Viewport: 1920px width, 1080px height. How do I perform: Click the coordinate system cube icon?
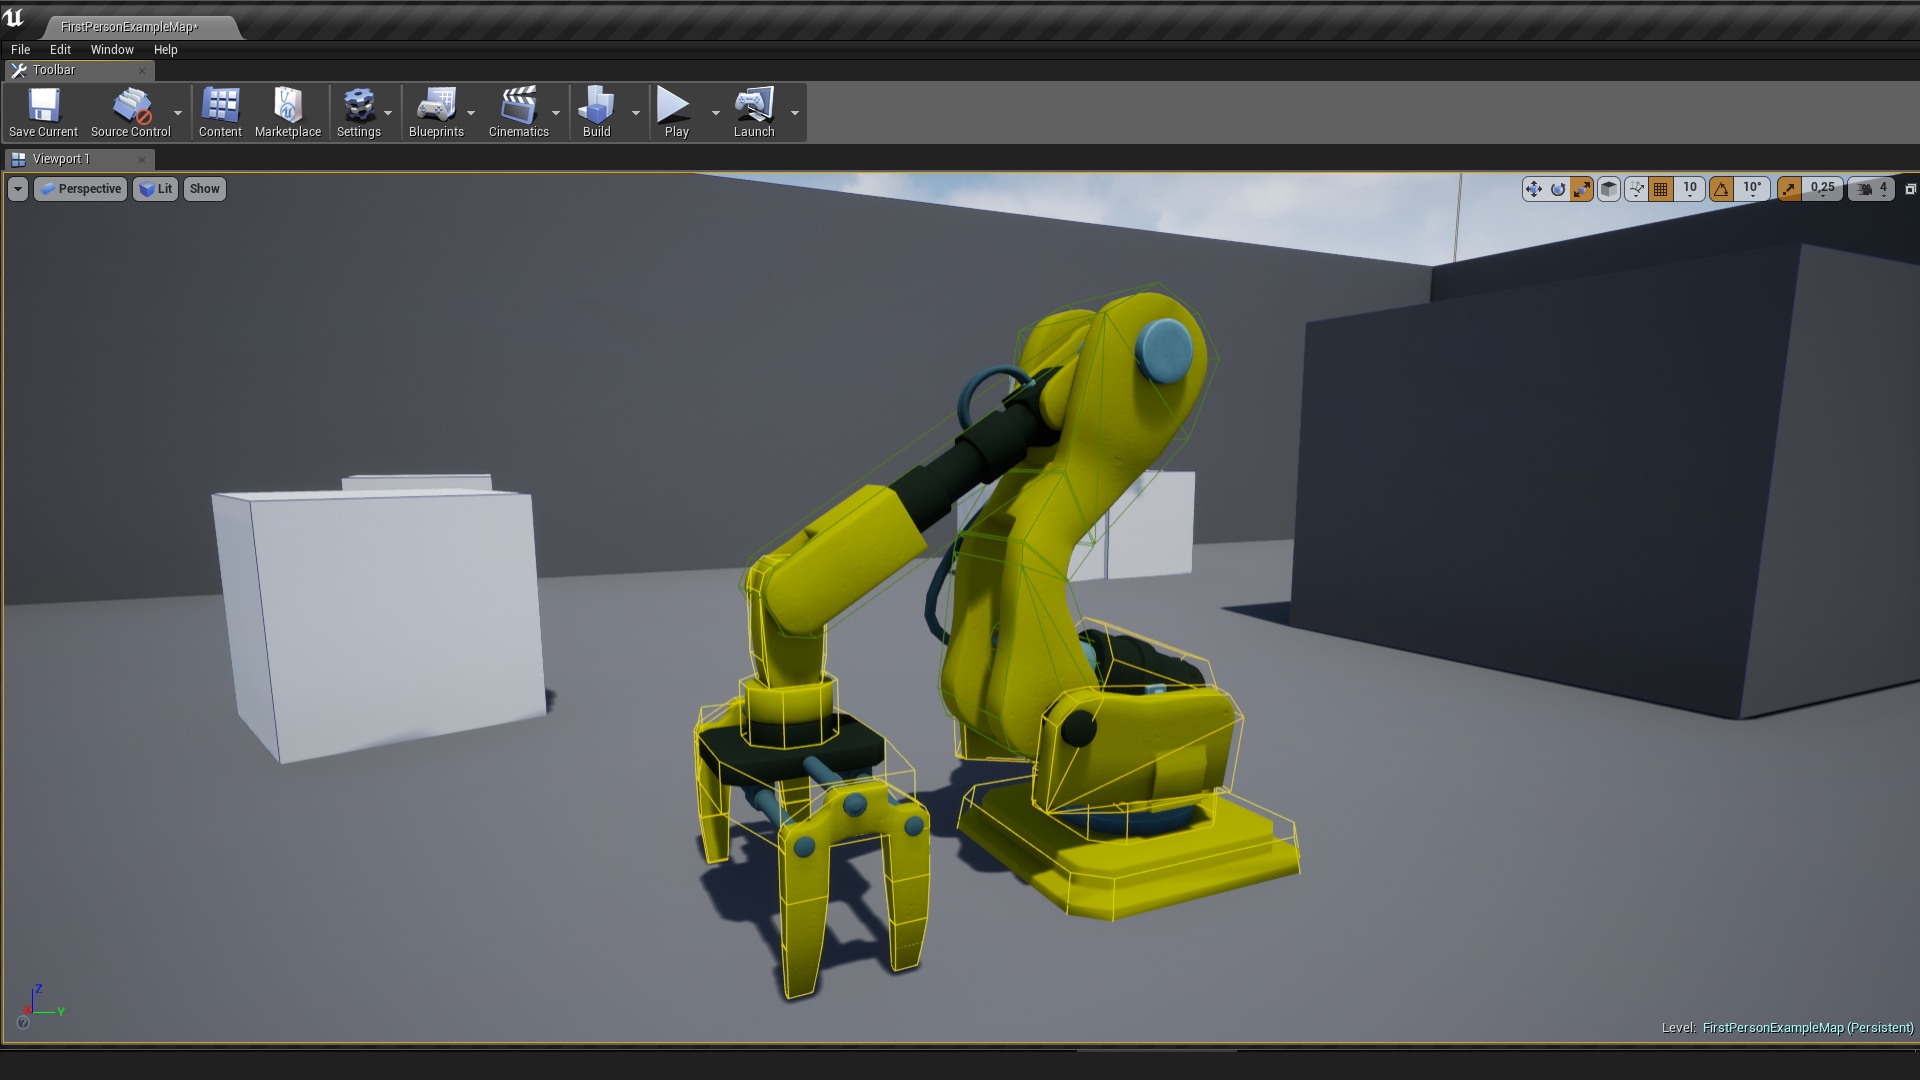pos(1608,189)
